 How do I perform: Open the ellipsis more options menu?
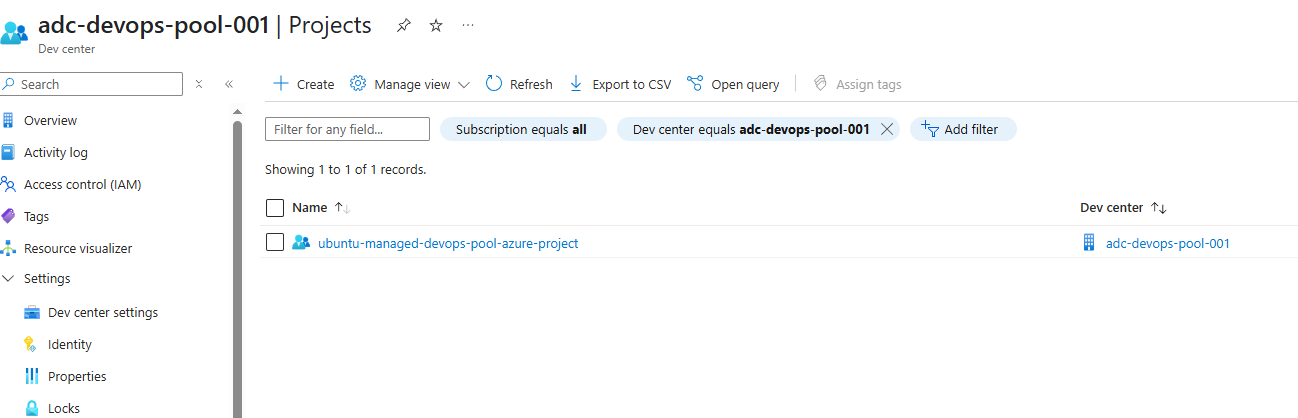(x=468, y=26)
